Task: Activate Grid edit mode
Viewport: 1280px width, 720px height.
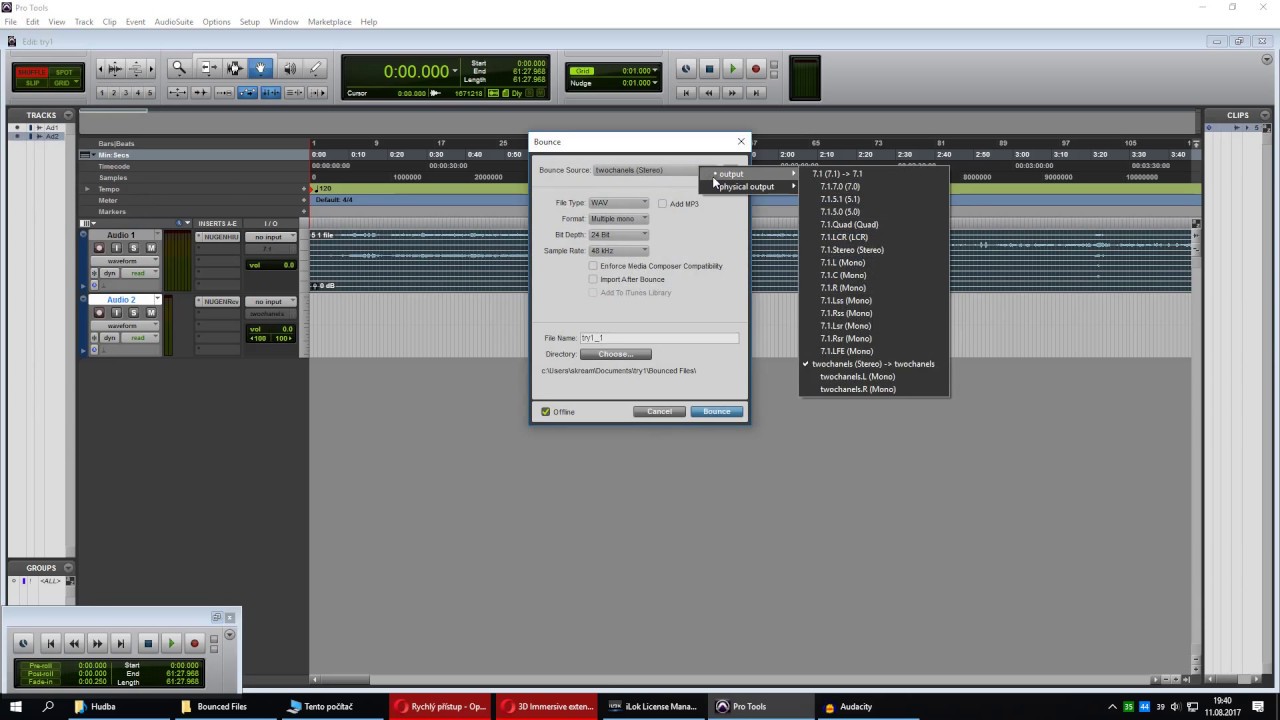Action: tap(63, 83)
